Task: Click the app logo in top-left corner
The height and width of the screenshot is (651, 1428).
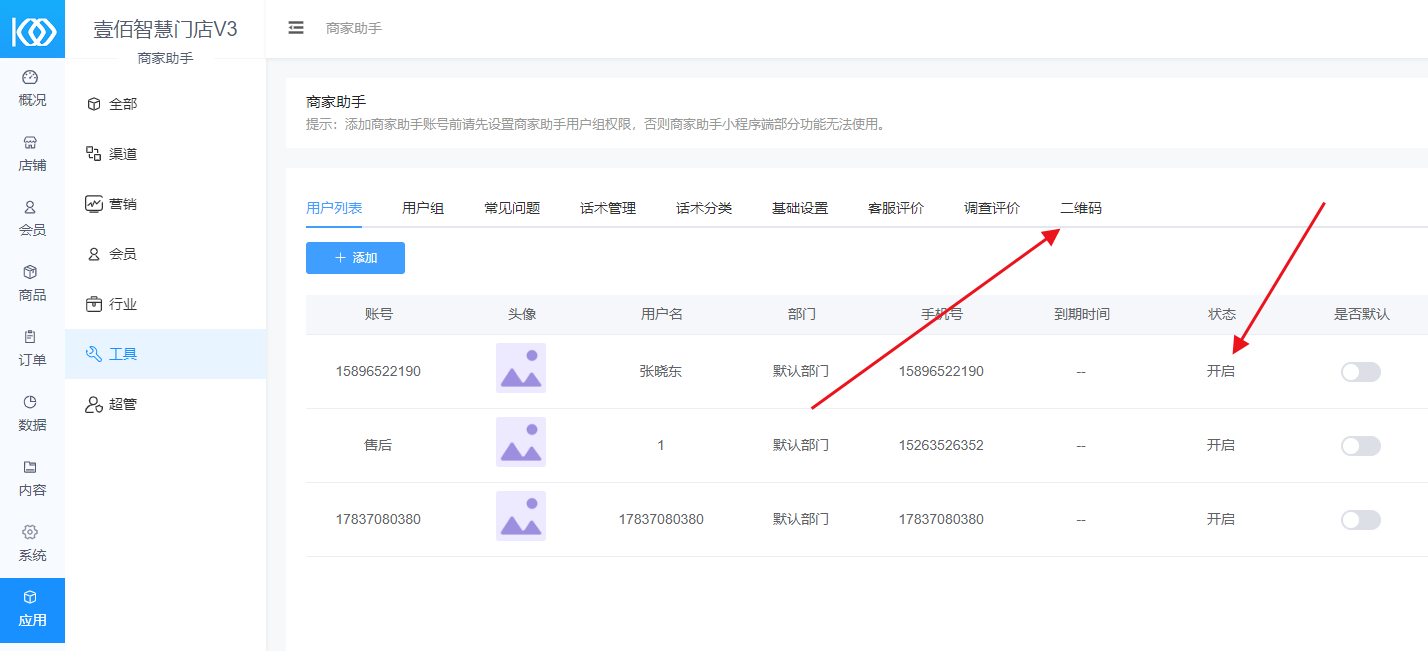Action: point(32,31)
